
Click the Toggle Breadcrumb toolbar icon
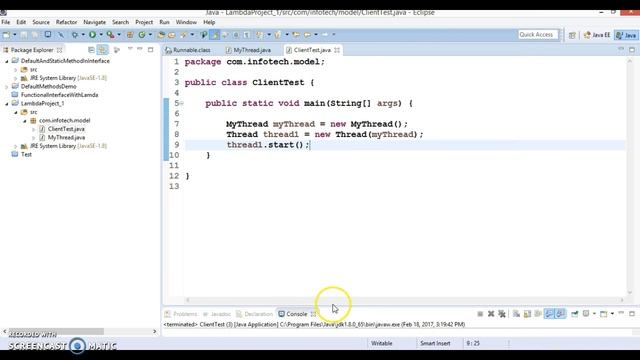203,35
